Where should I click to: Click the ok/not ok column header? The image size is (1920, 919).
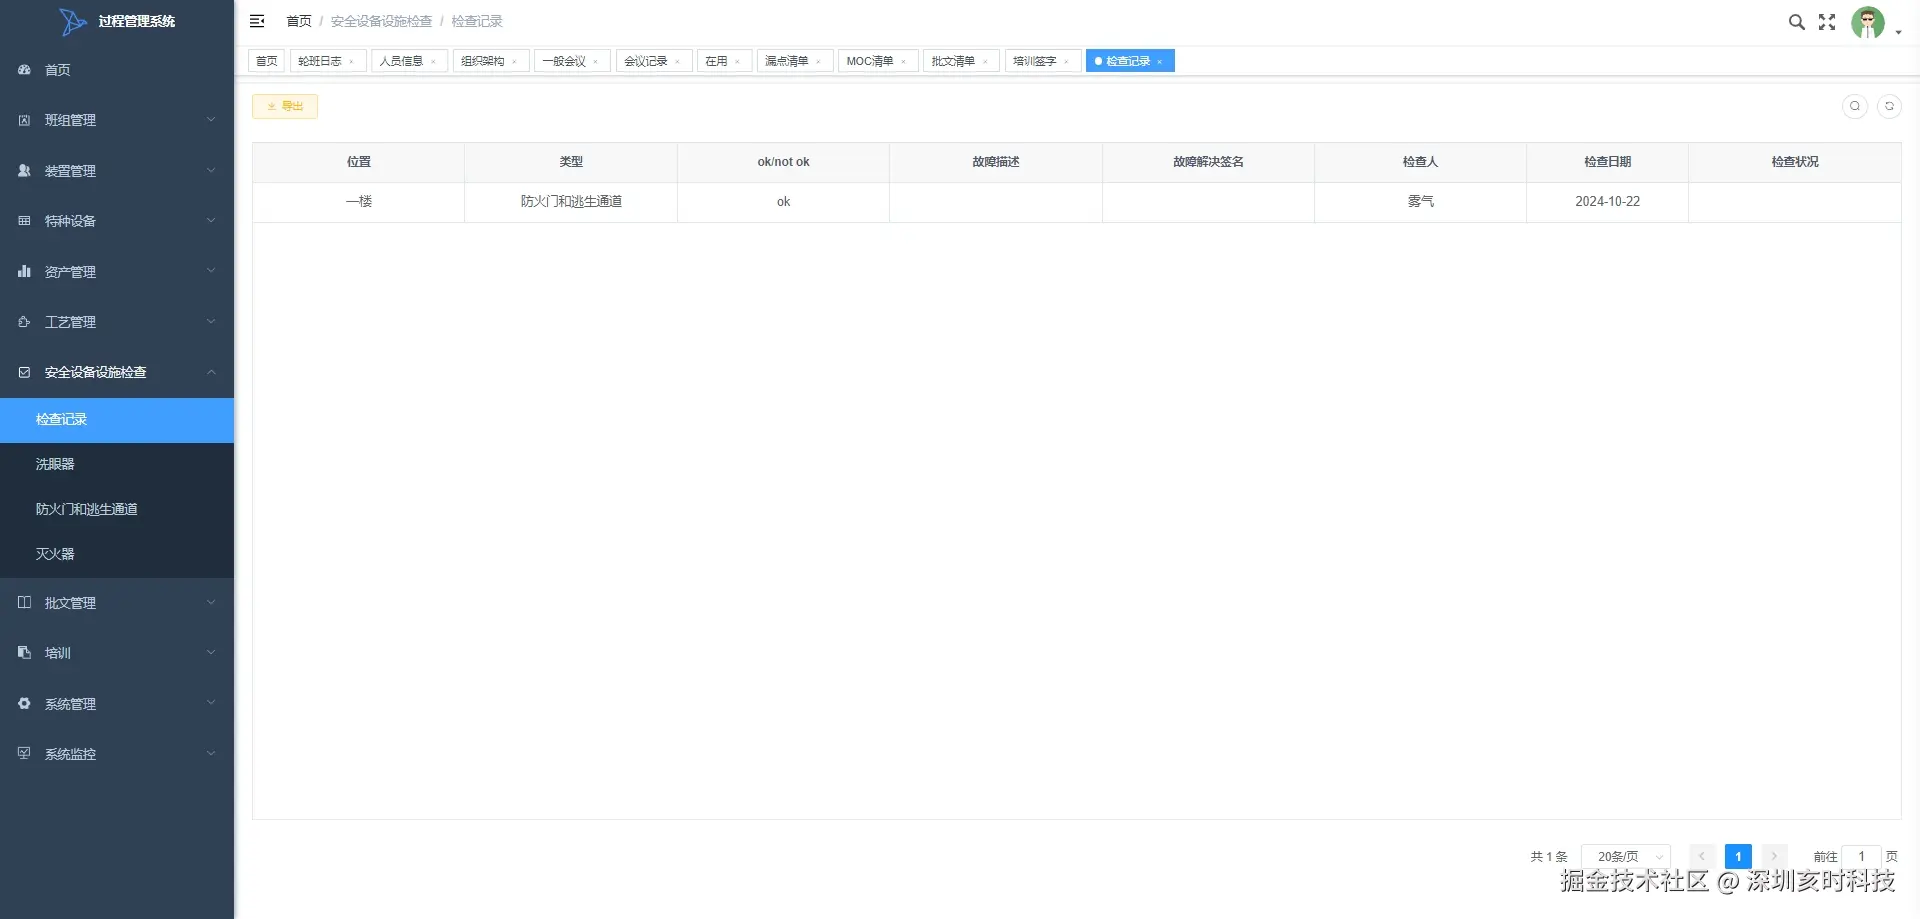click(784, 162)
